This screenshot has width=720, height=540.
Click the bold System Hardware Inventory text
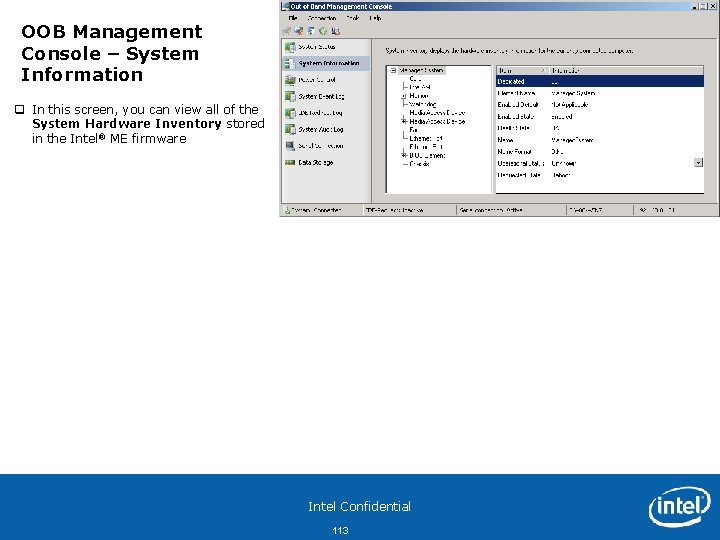127,124
